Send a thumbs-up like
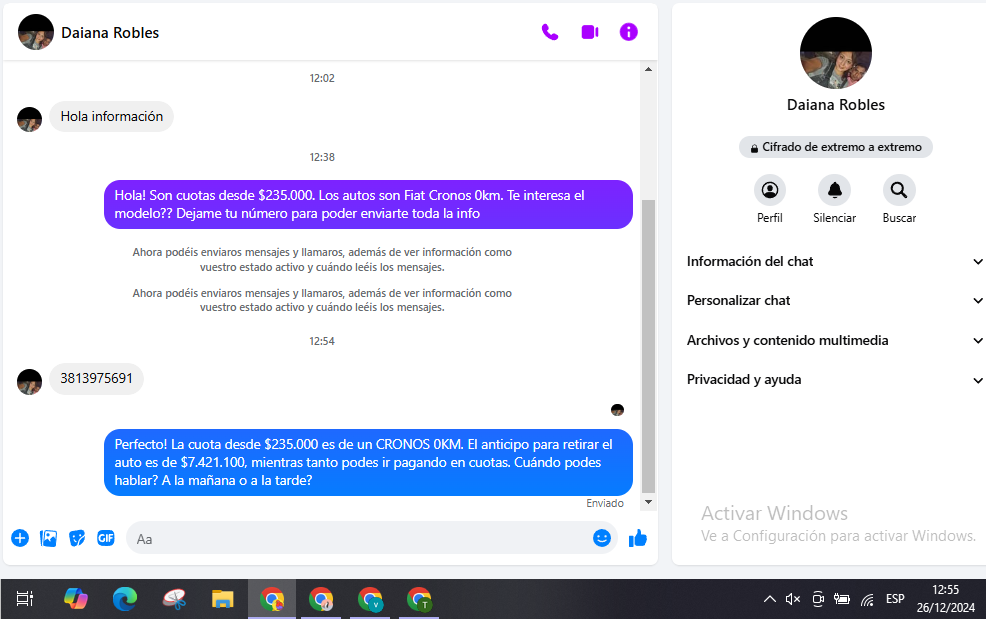Image resolution: width=986 pixels, height=619 pixels. 638,538
